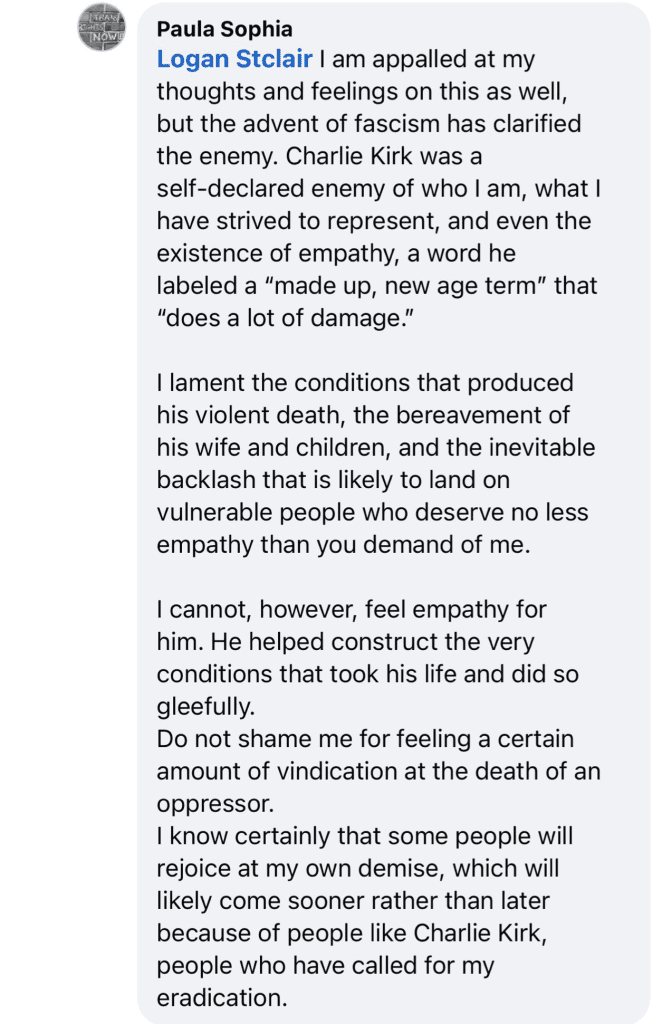Screen dimensions: 662x1024
Task: Click the line "his violent death, the bereavement"
Action: (x=365, y=415)
